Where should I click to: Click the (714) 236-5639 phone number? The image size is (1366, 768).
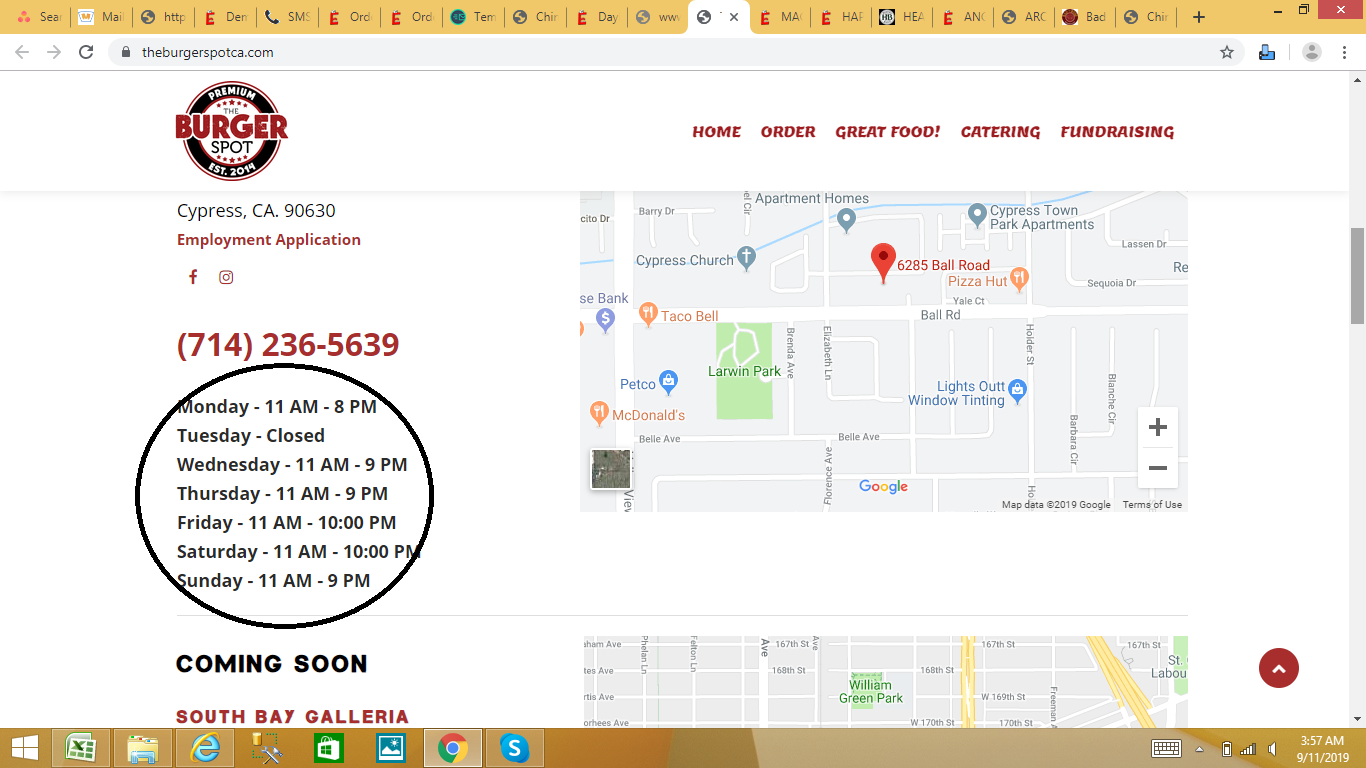[288, 345]
